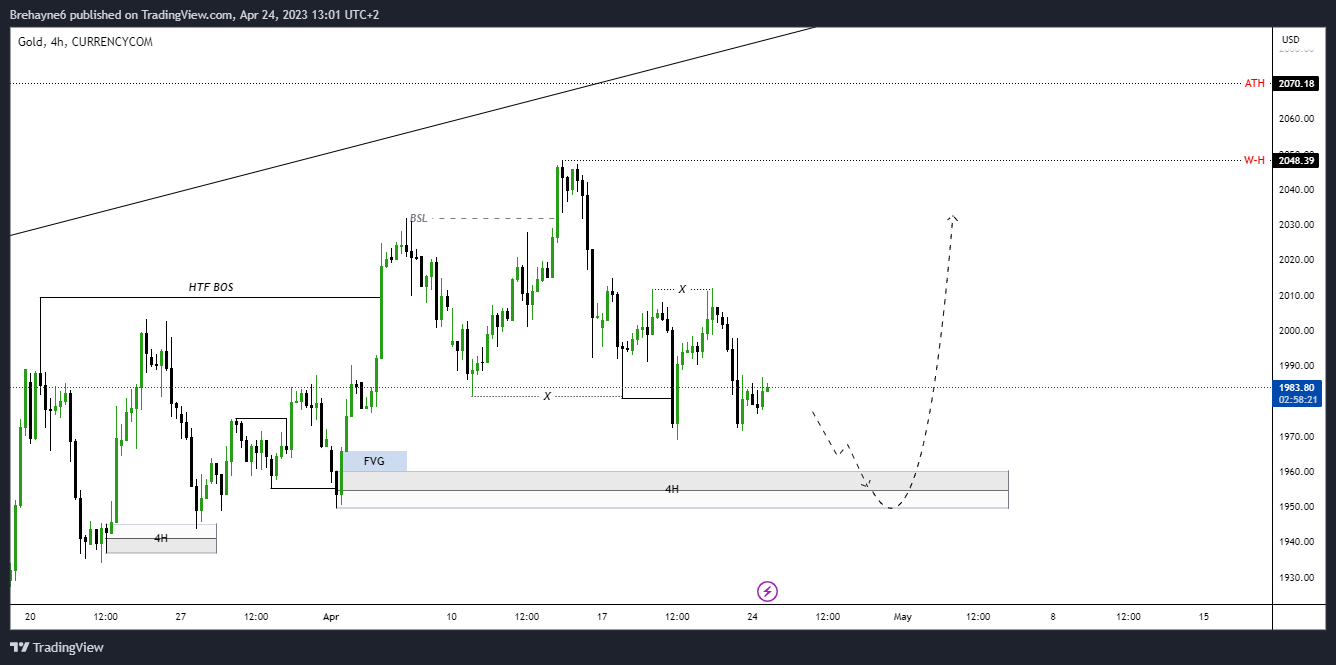Click the 2040.00 price axis label
The image size is (1336, 665).
(1296, 190)
